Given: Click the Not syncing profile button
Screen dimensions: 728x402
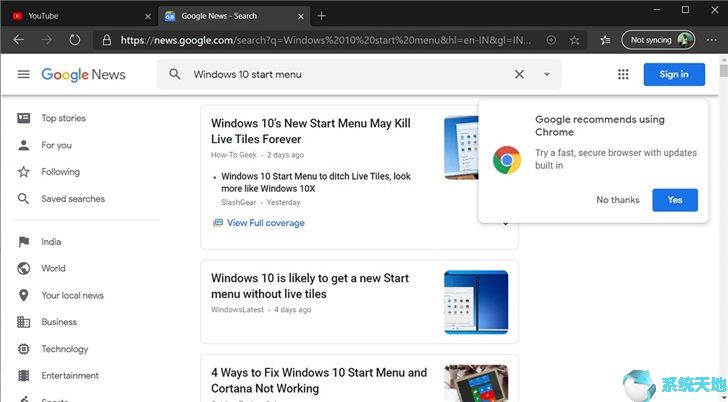Looking at the screenshot, I should point(658,40).
